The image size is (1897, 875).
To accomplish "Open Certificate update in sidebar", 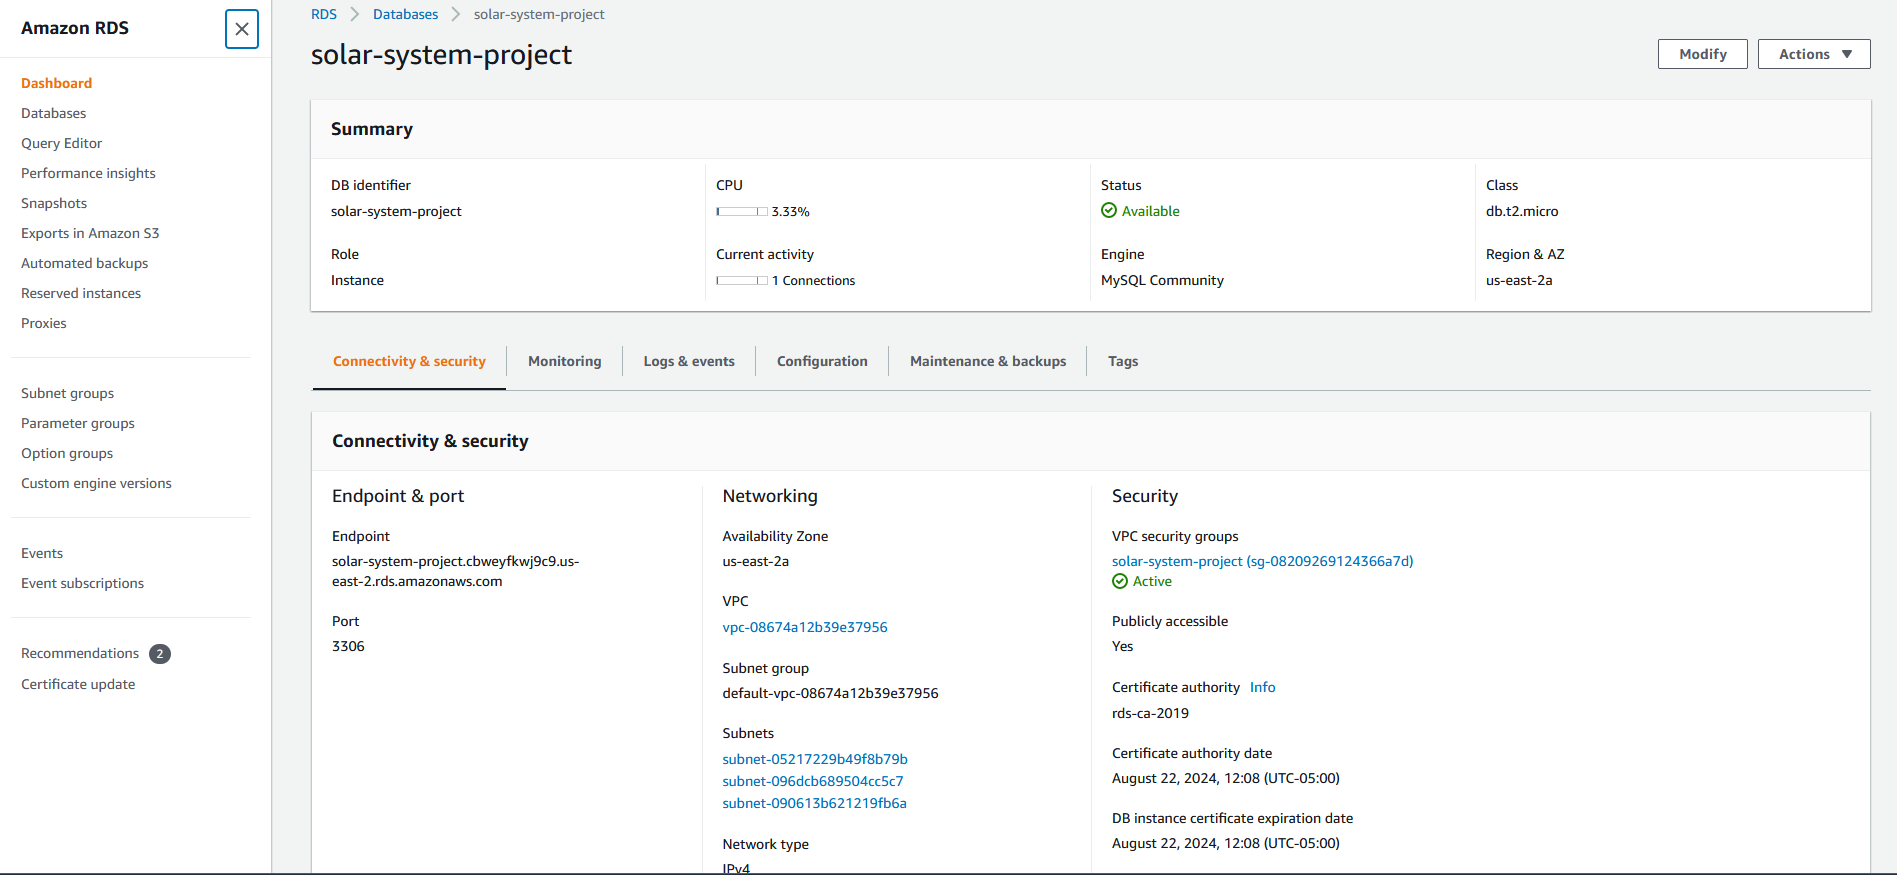I will pos(78,684).
